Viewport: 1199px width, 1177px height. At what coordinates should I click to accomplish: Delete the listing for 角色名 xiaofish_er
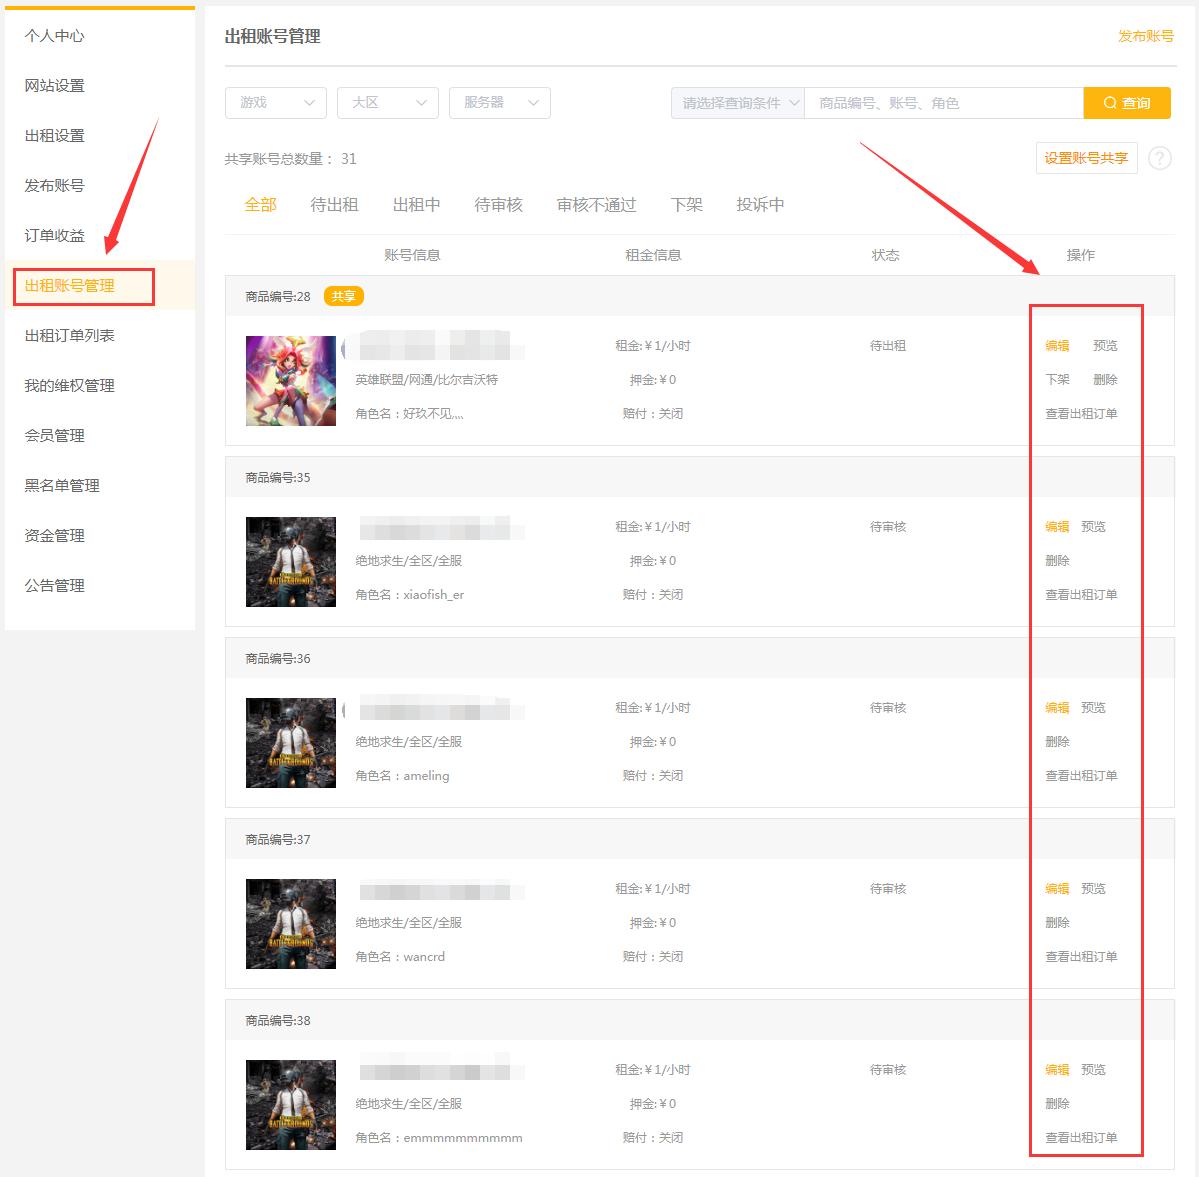click(x=1056, y=560)
